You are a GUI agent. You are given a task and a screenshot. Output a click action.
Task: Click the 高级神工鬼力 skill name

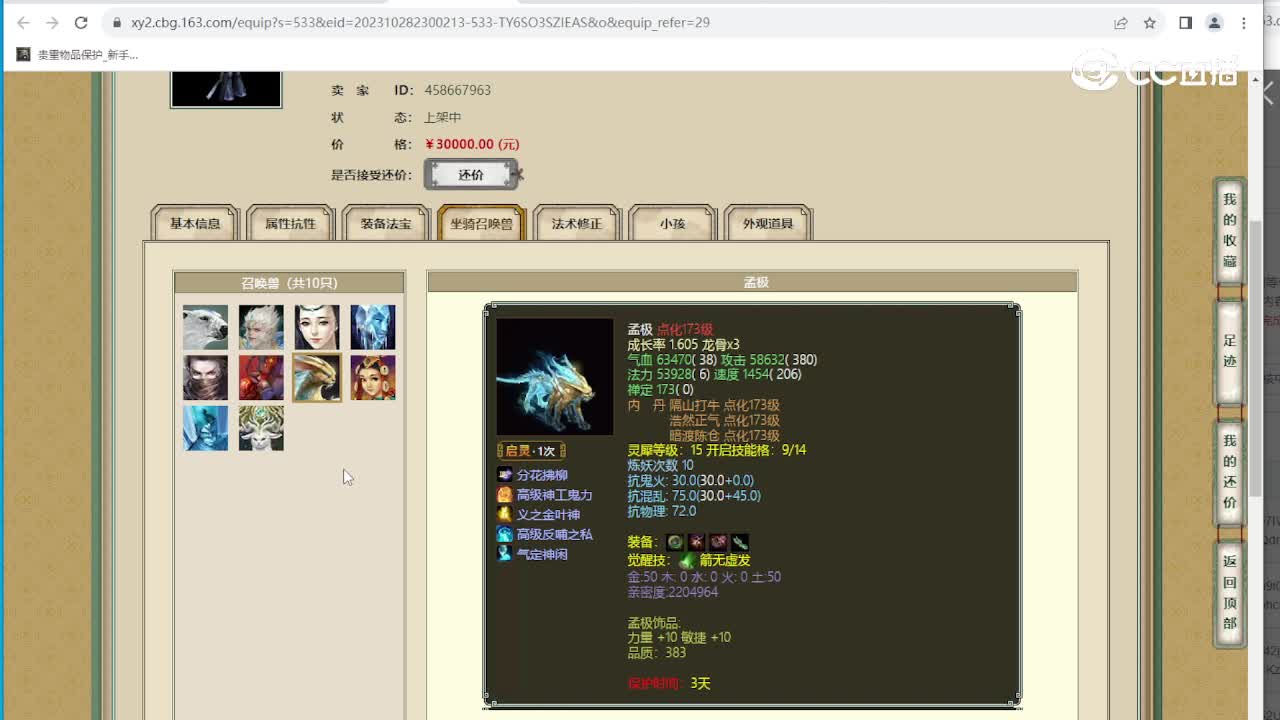click(554, 495)
